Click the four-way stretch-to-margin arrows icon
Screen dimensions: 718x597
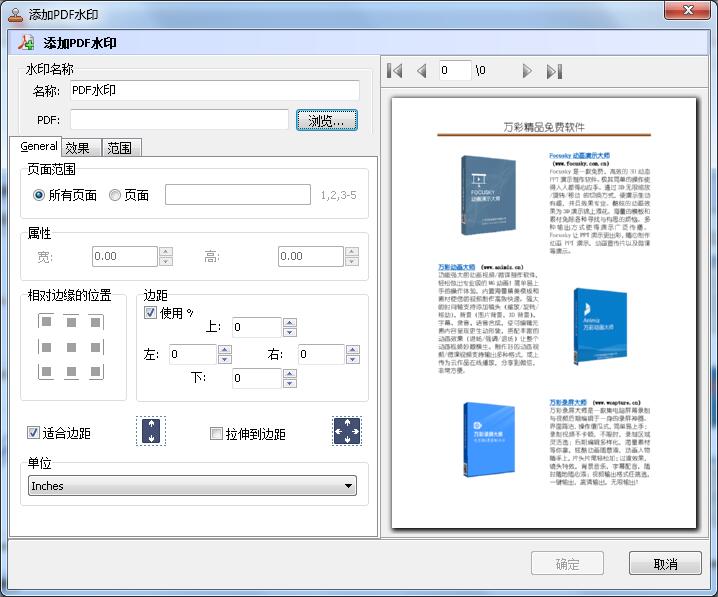tap(347, 432)
